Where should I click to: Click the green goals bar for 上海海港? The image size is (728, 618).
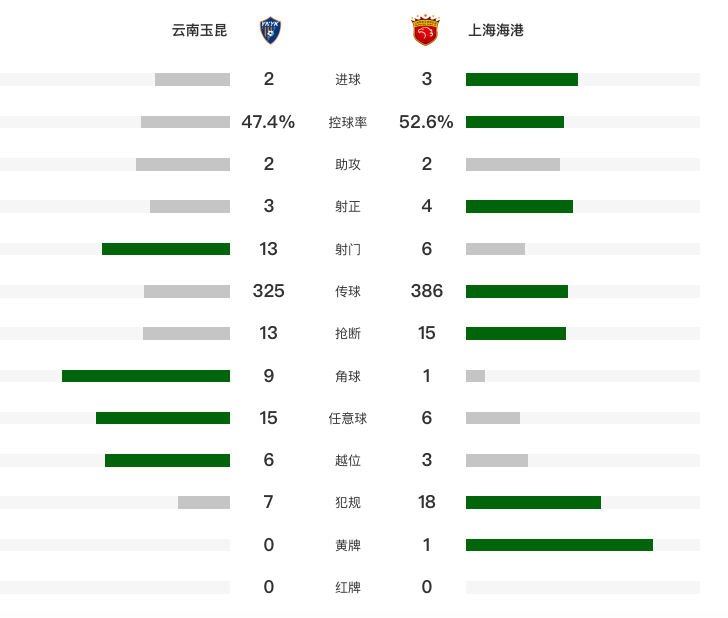[x=522, y=79]
